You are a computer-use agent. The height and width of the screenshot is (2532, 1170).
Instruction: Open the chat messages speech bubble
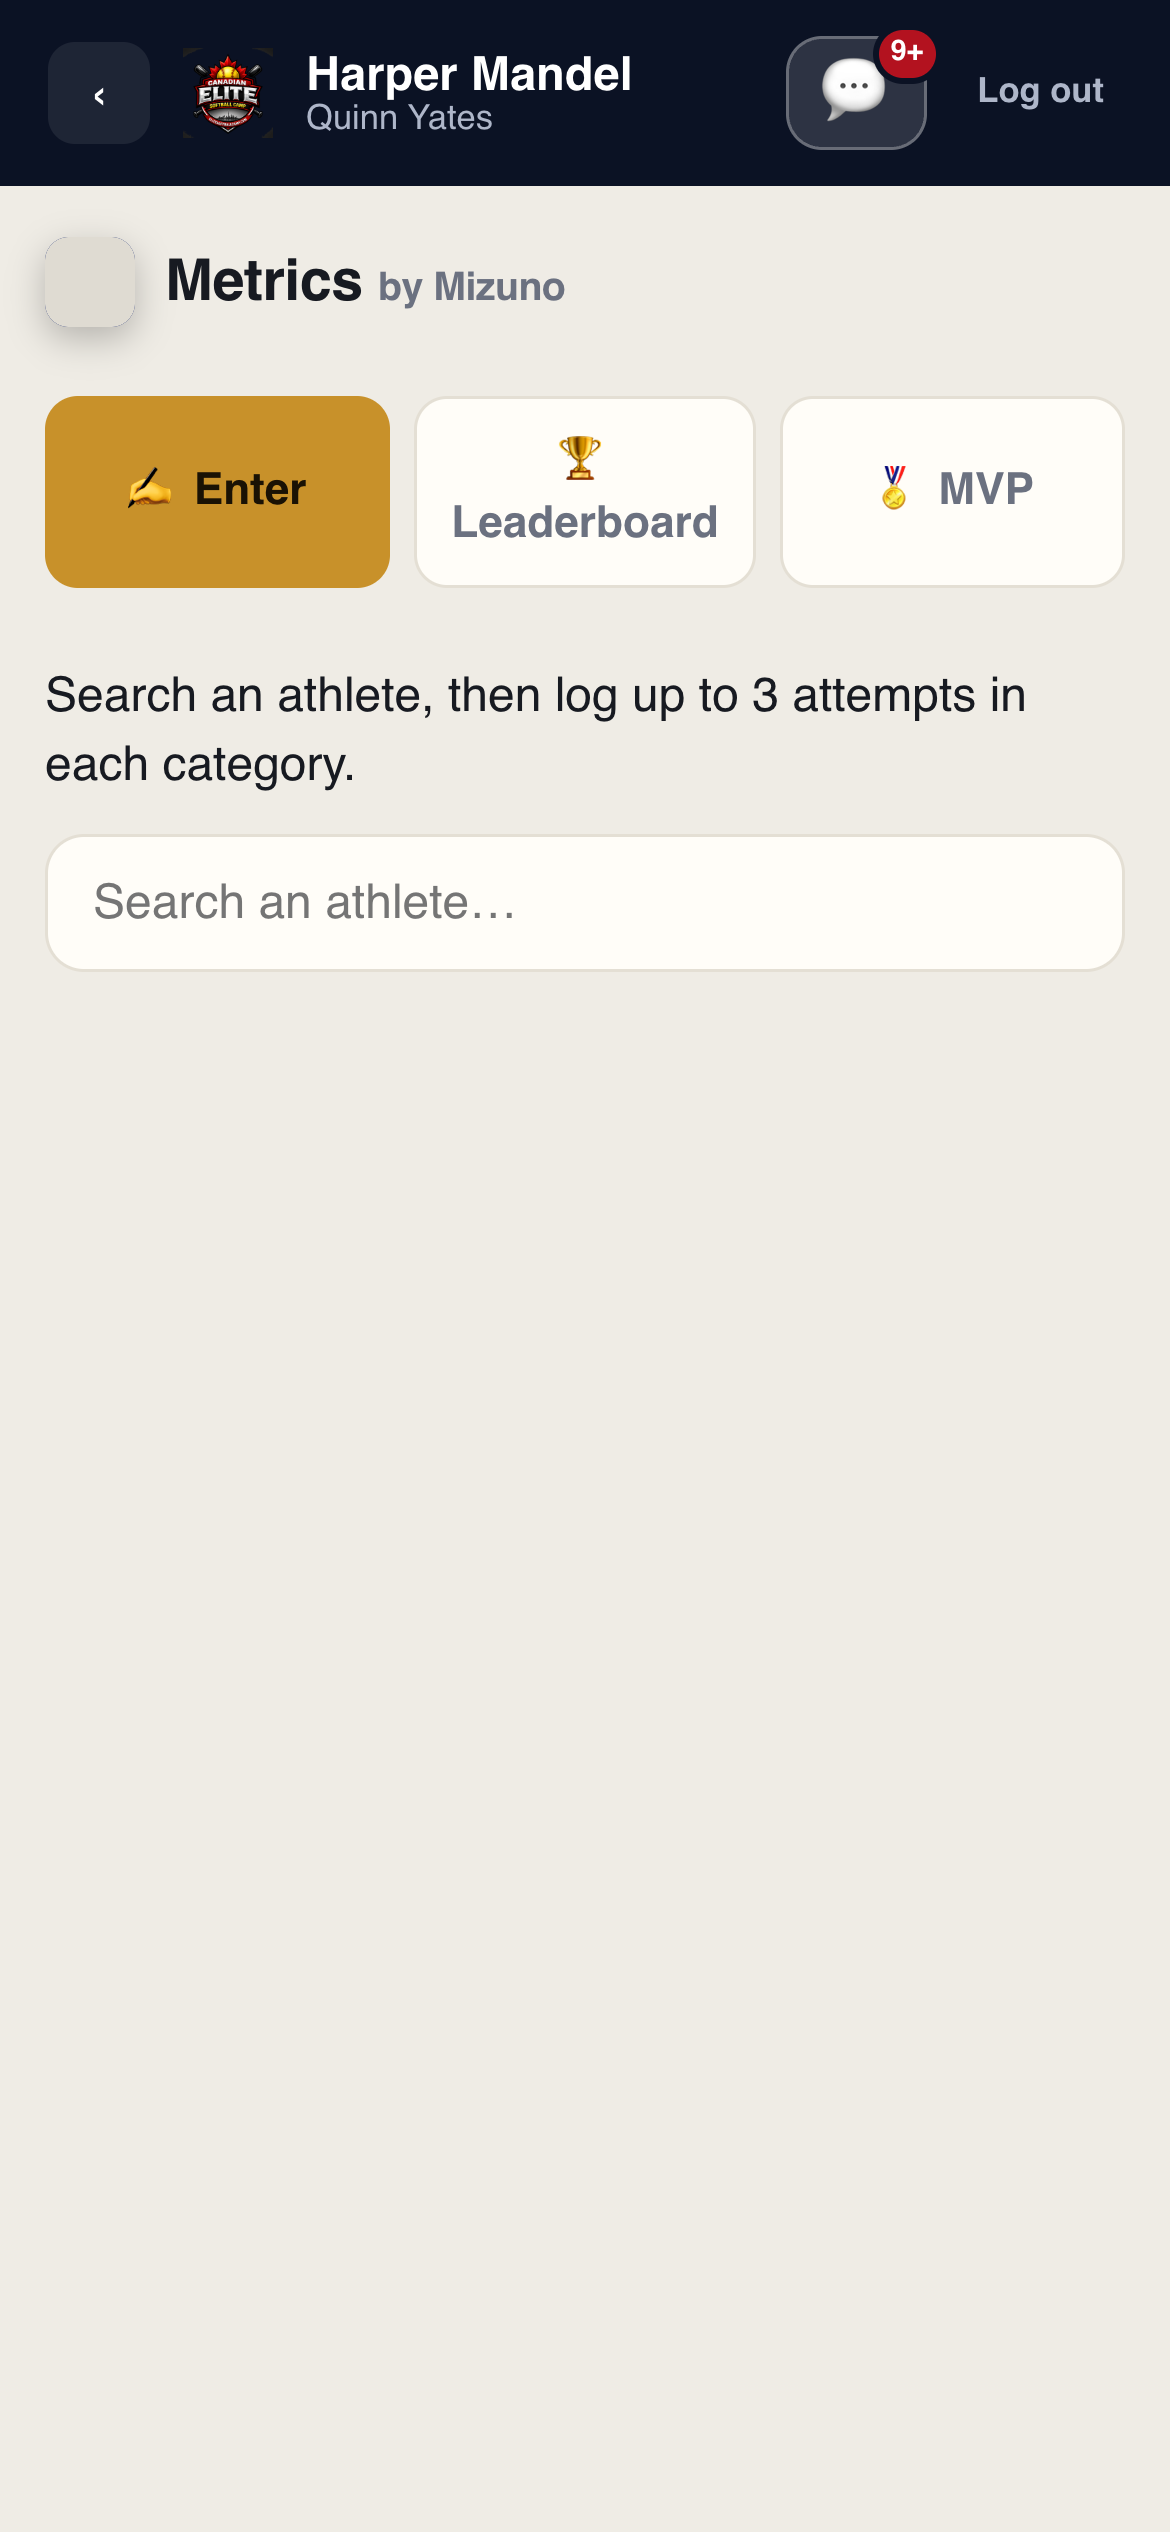(x=856, y=93)
